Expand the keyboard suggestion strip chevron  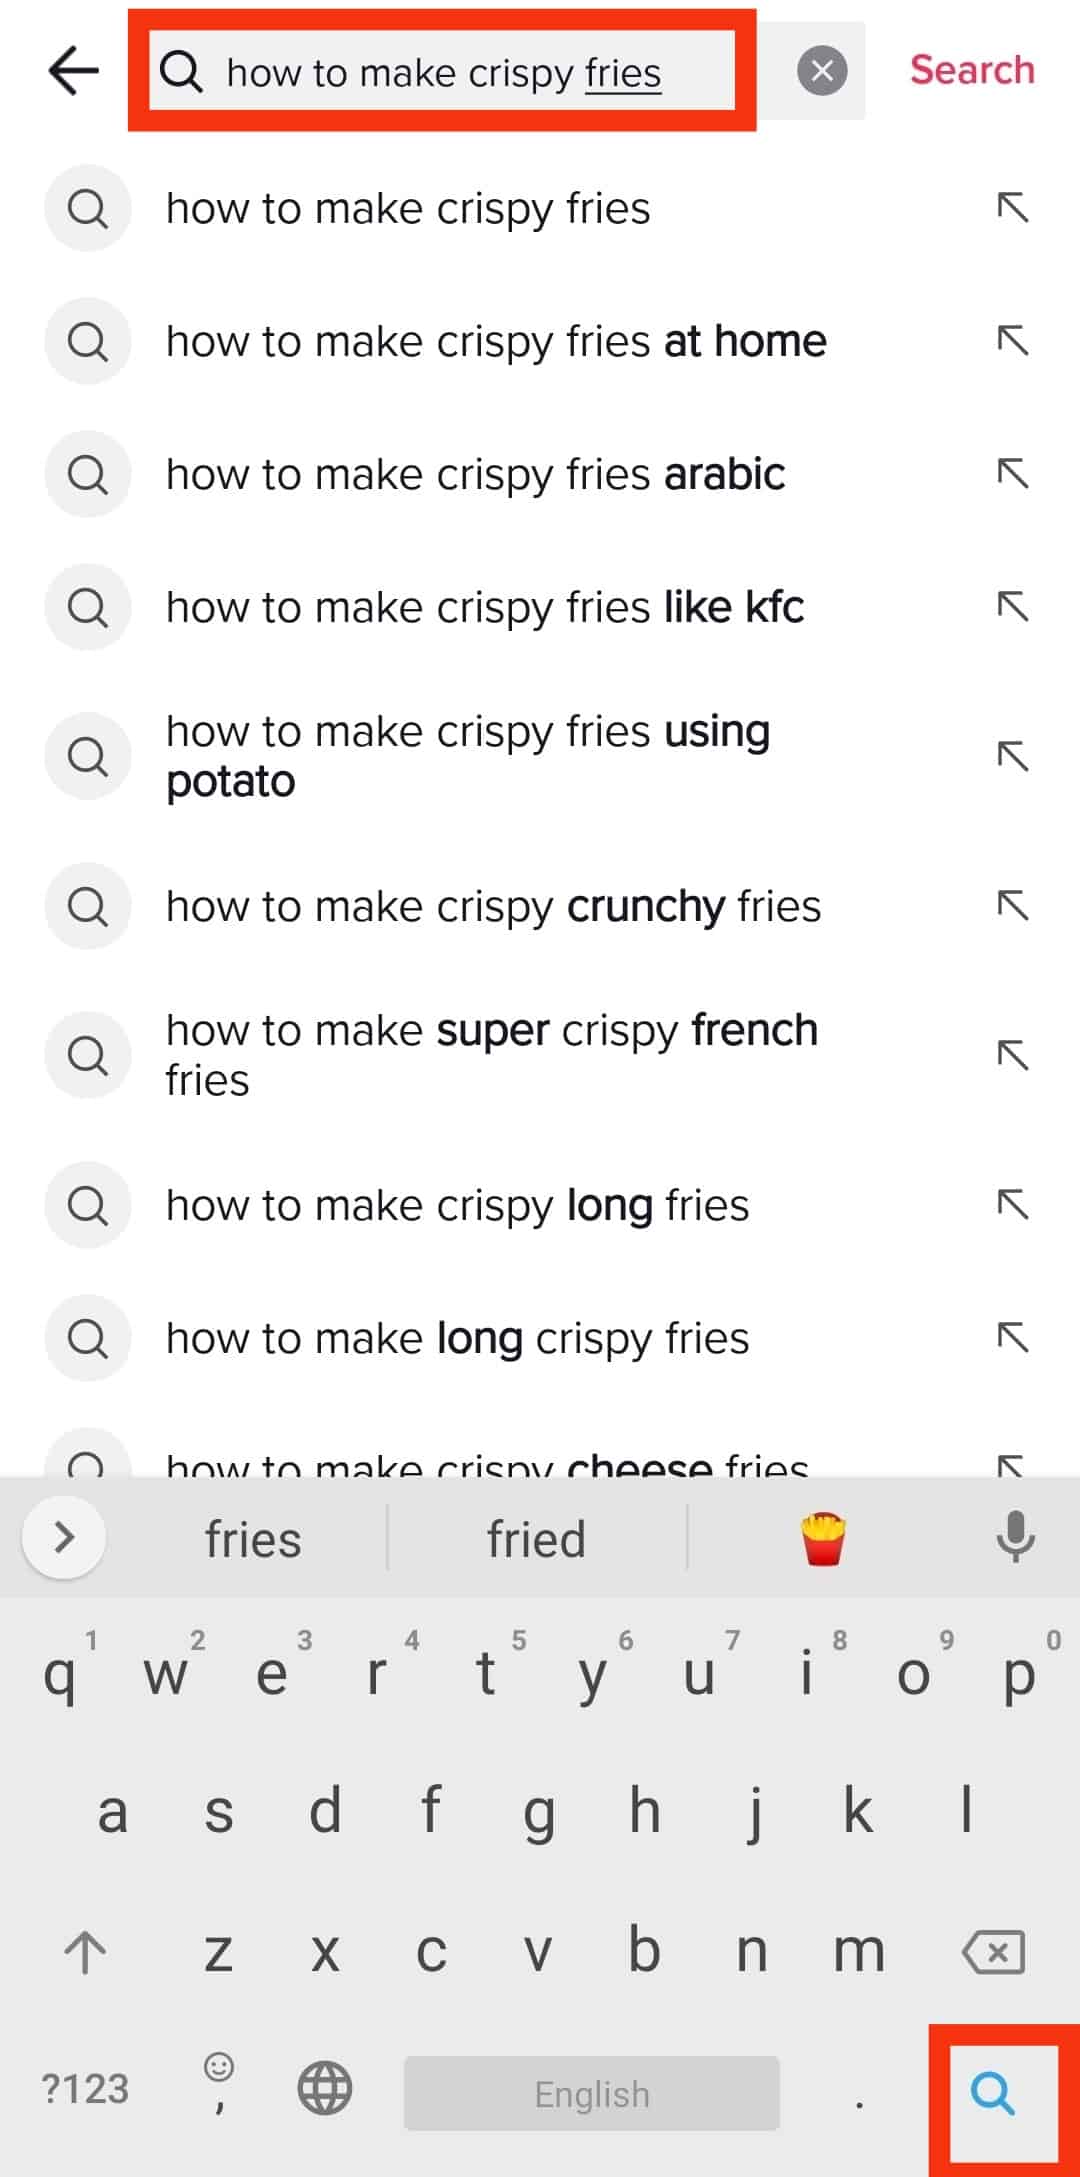[64, 1537]
